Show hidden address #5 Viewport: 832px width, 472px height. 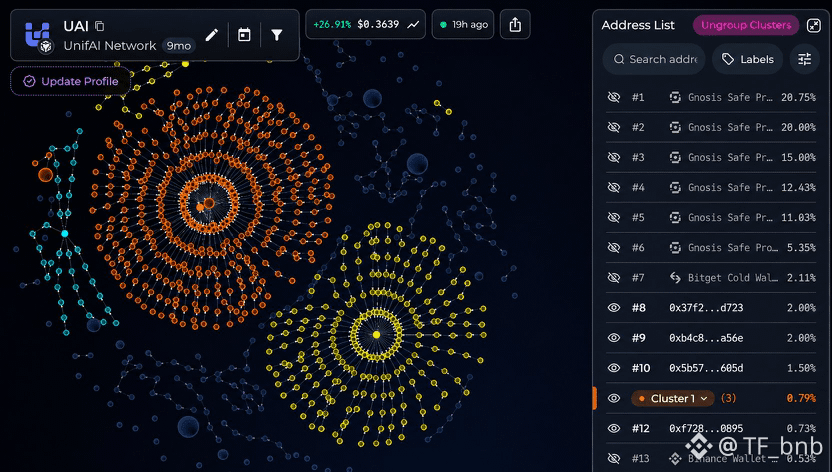[x=614, y=217]
